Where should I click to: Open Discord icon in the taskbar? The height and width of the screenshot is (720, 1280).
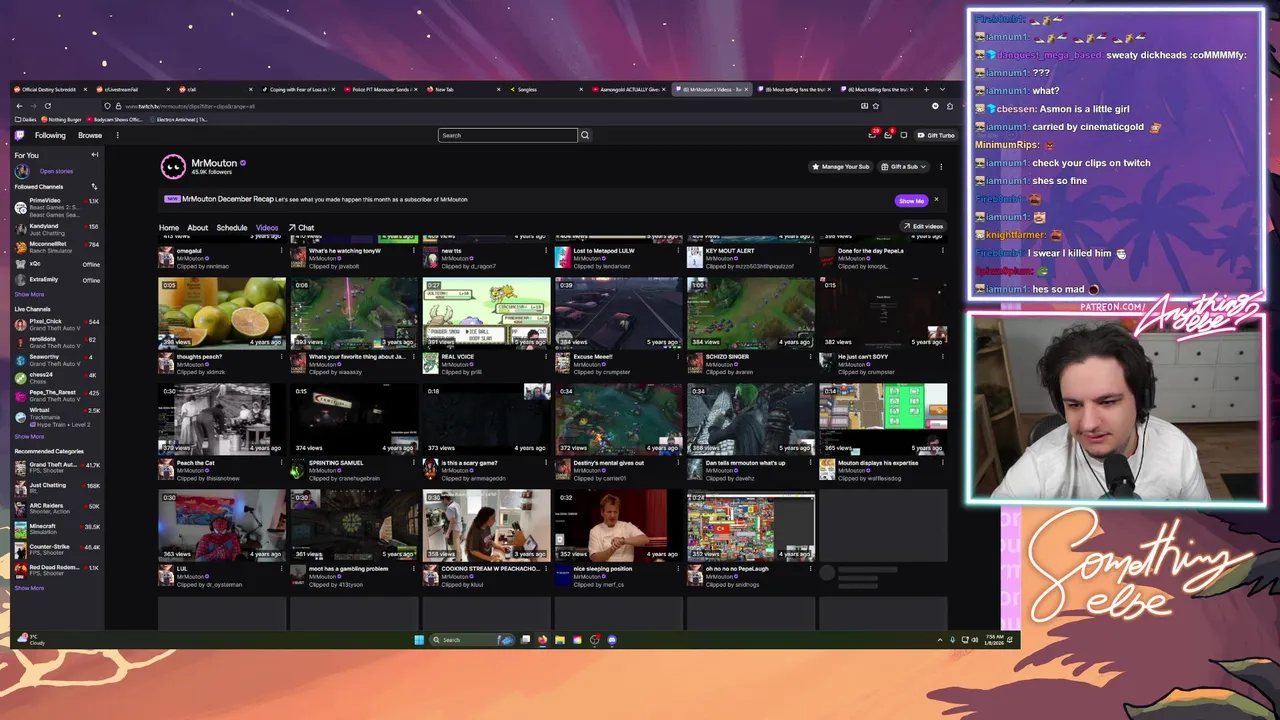point(612,640)
